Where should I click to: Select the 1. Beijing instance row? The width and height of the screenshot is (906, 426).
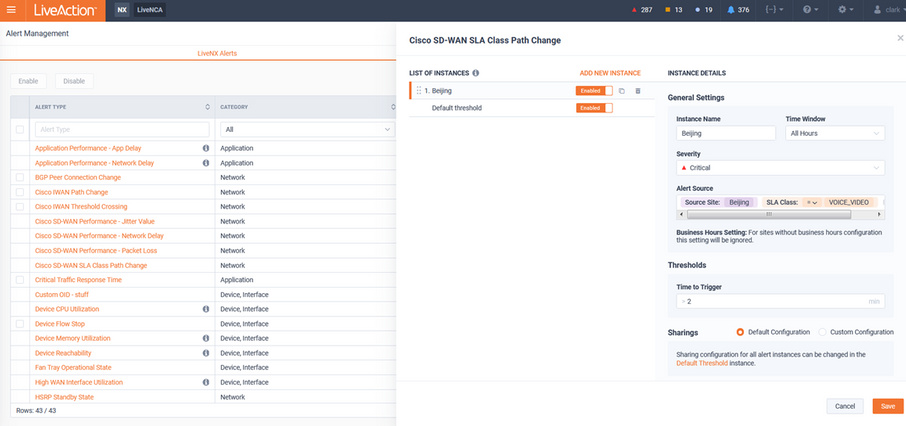[x=532, y=91]
